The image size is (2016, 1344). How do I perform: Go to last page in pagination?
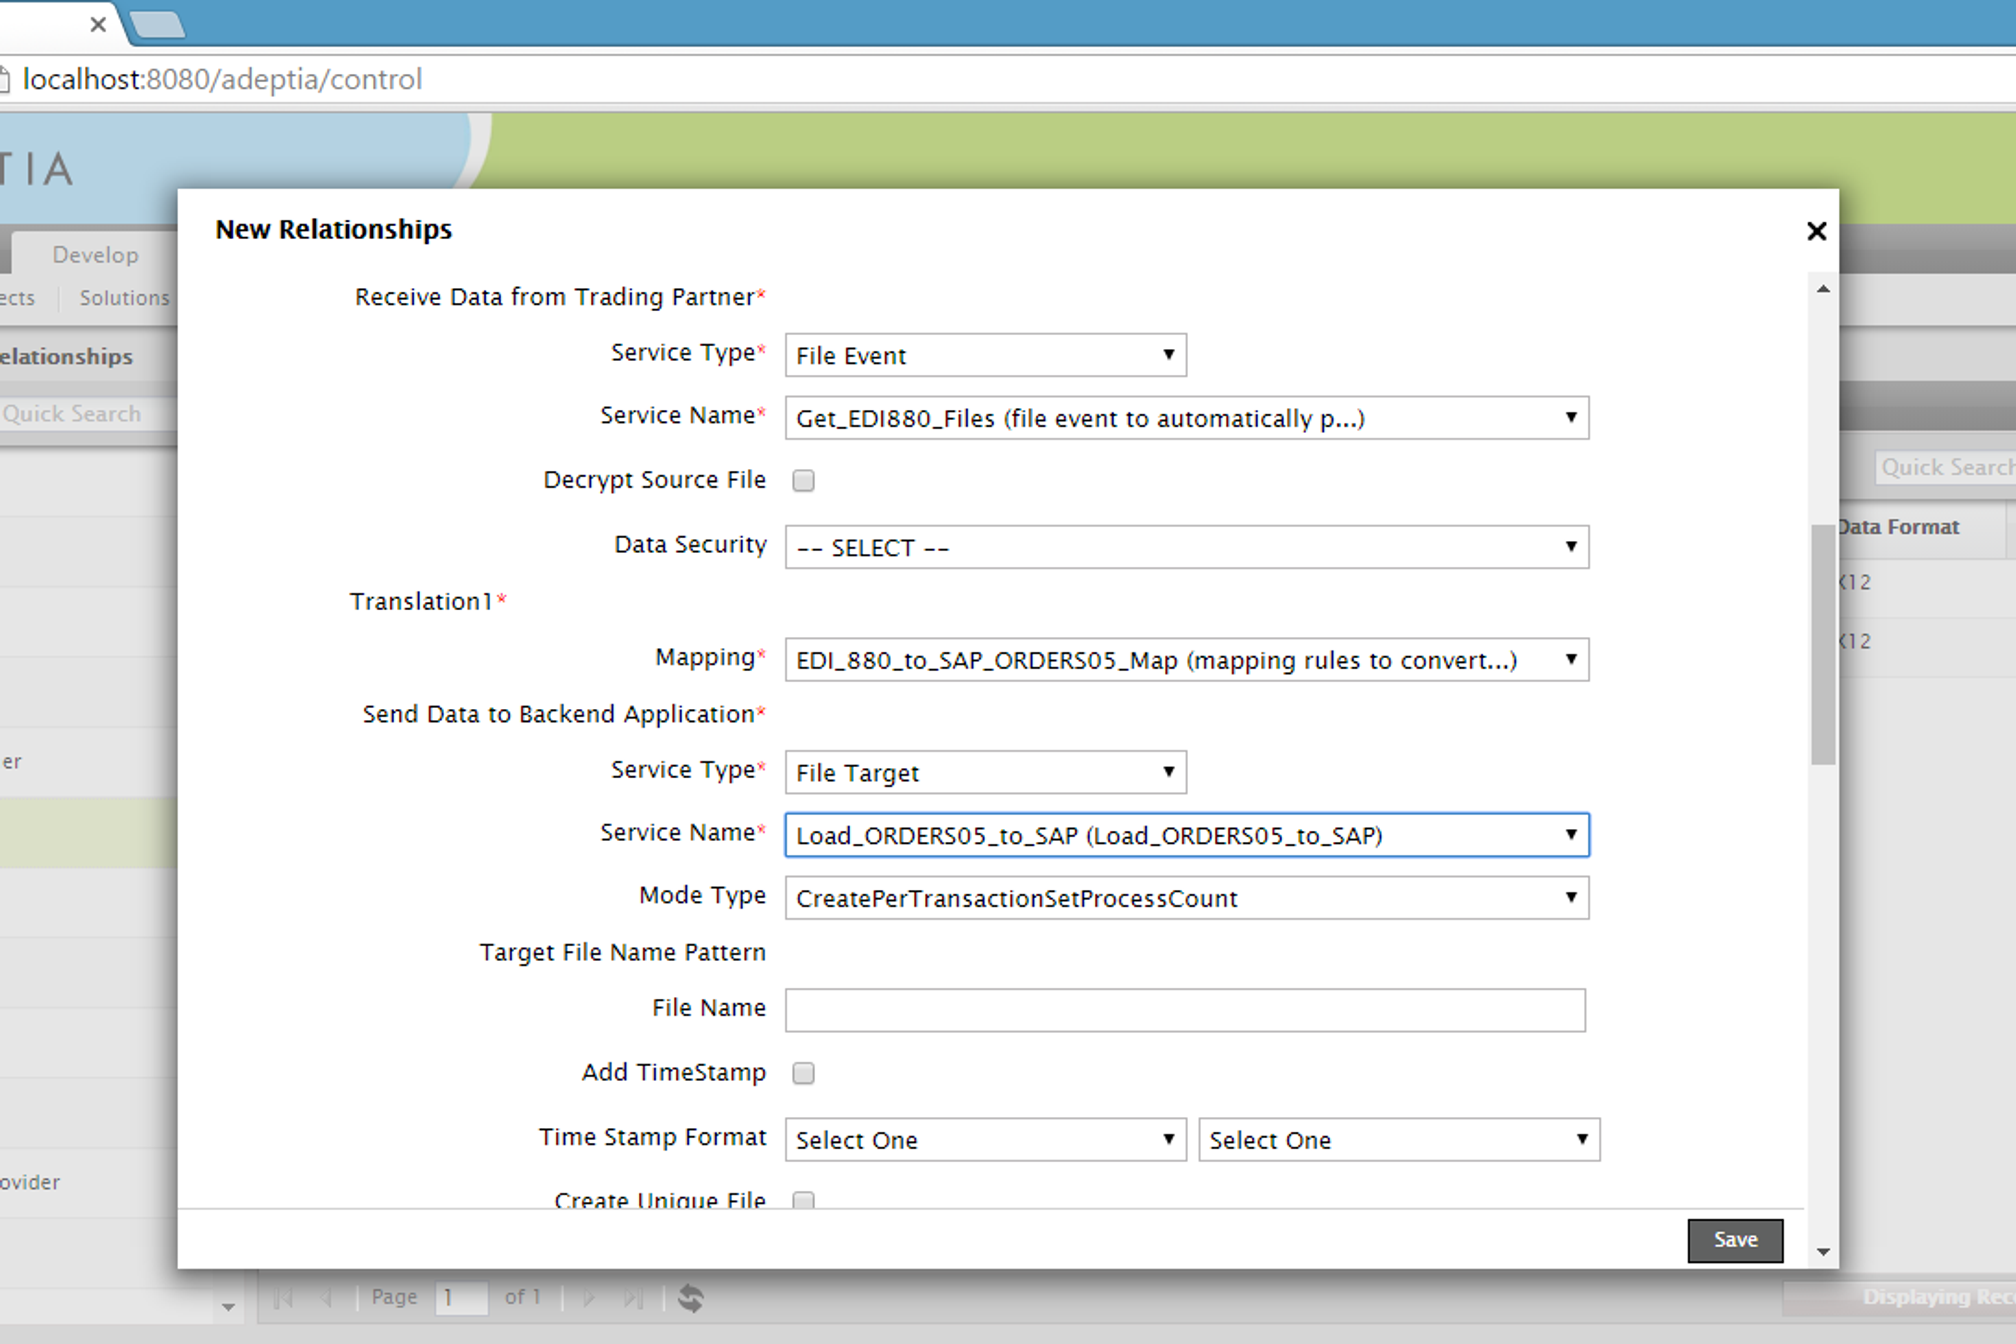point(633,1298)
